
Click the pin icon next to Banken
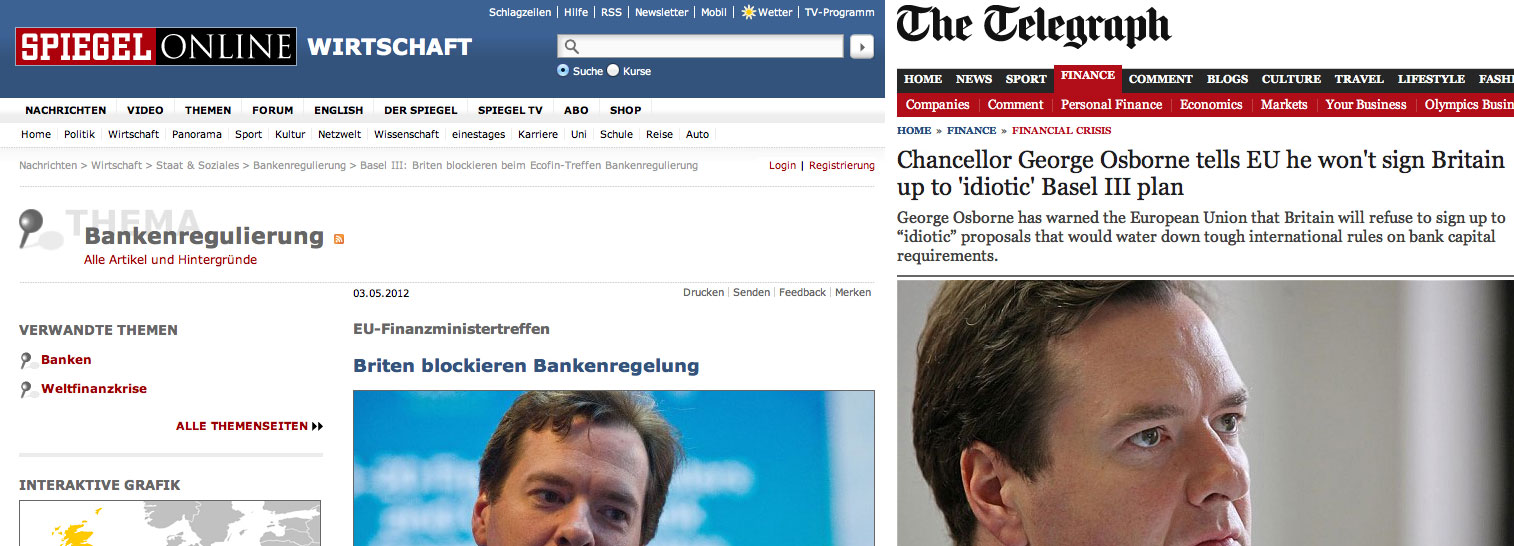click(x=28, y=360)
